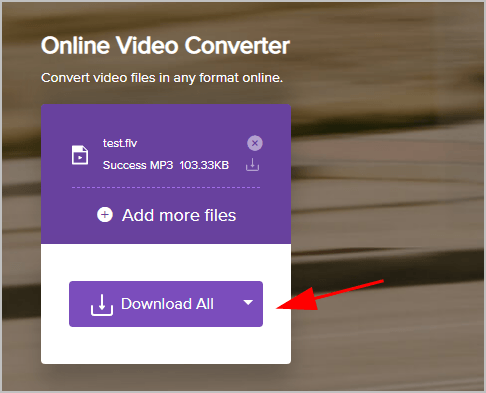Viewport: 486px width, 393px height.
Task: Click the Online Video Converter heading
Action: pyautogui.click(x=165, y=46)
